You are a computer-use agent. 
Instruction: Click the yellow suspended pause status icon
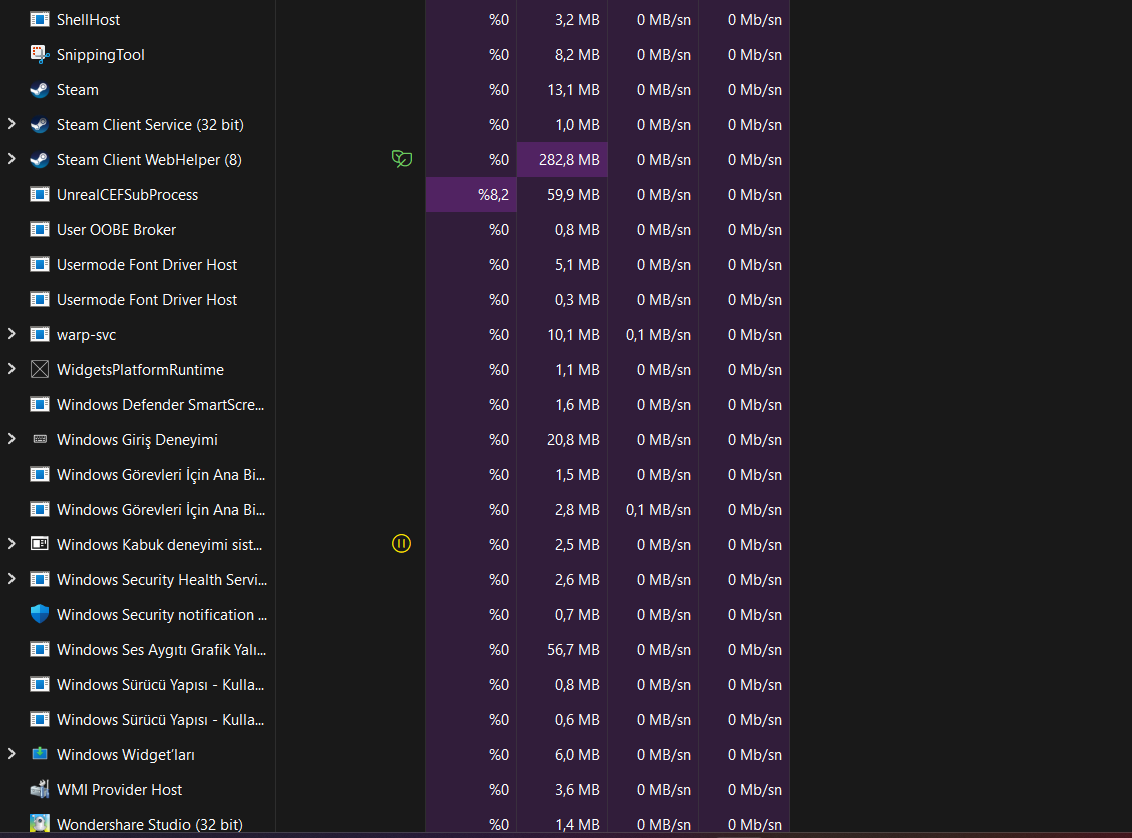[401, 544]
